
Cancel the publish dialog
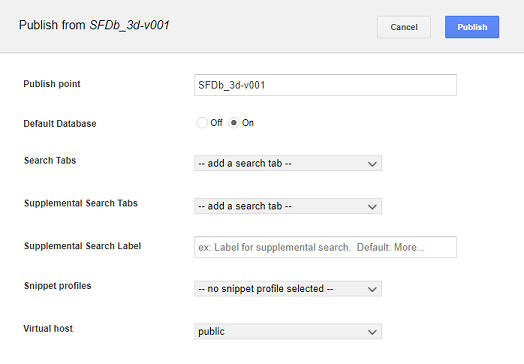coord(404,27)
